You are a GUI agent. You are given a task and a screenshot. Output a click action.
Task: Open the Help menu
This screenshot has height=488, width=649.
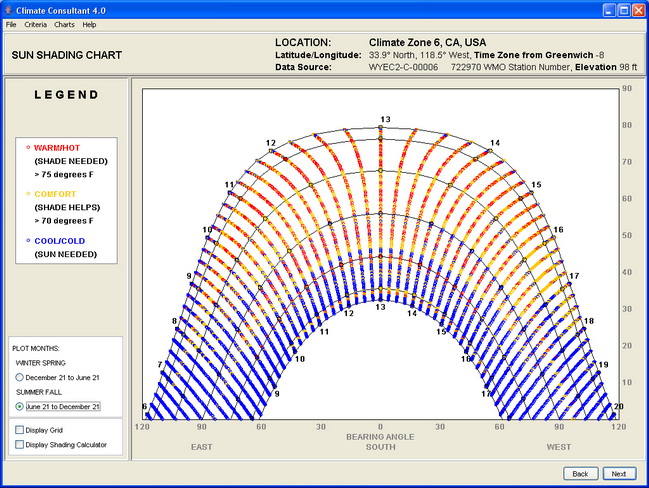(x=89, y=24)
